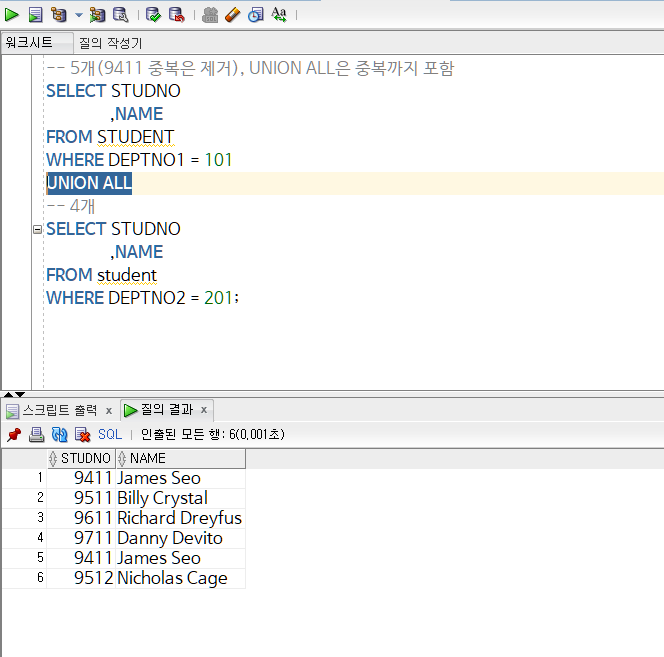Screen dimensions: 664x657
Task: Click the delete row icon in results toolbar
Action: coord(82,435)
